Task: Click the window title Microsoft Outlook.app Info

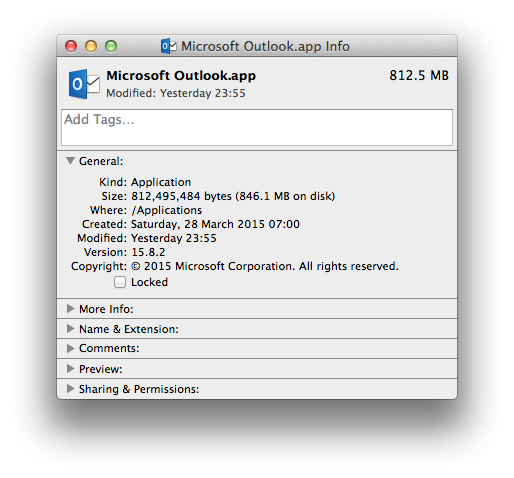Action: pyautogui.click(x=265, y=46)
